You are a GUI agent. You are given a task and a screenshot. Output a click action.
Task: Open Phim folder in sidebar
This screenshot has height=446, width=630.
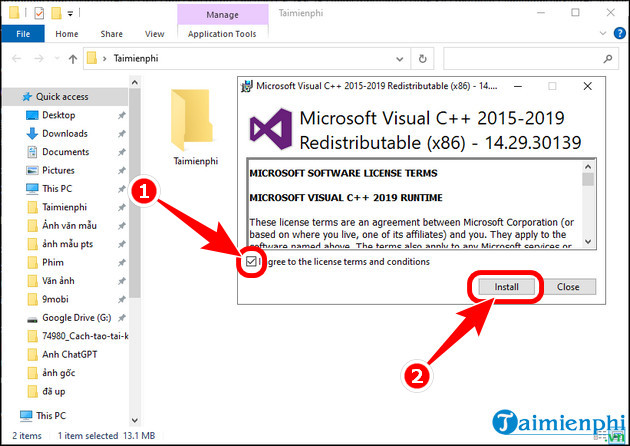53,263
